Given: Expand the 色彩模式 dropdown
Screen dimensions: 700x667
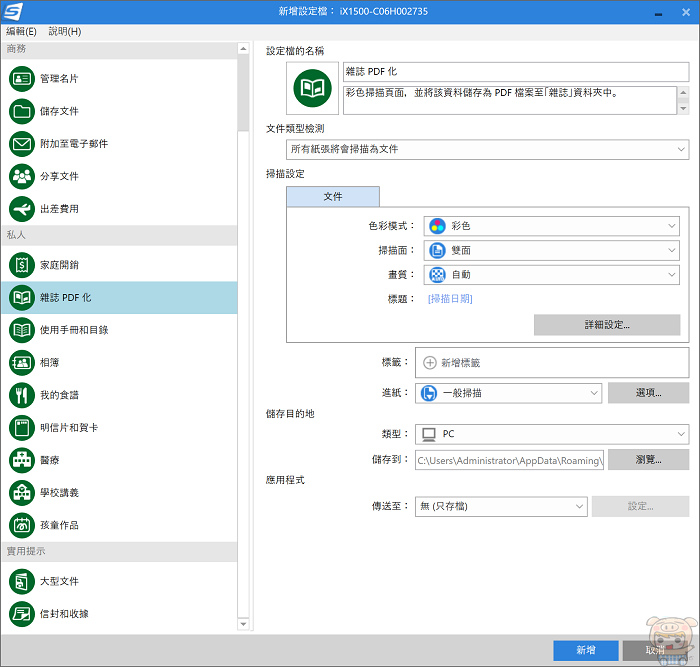Looking at the screenshot, I should (x=551, y=226).
